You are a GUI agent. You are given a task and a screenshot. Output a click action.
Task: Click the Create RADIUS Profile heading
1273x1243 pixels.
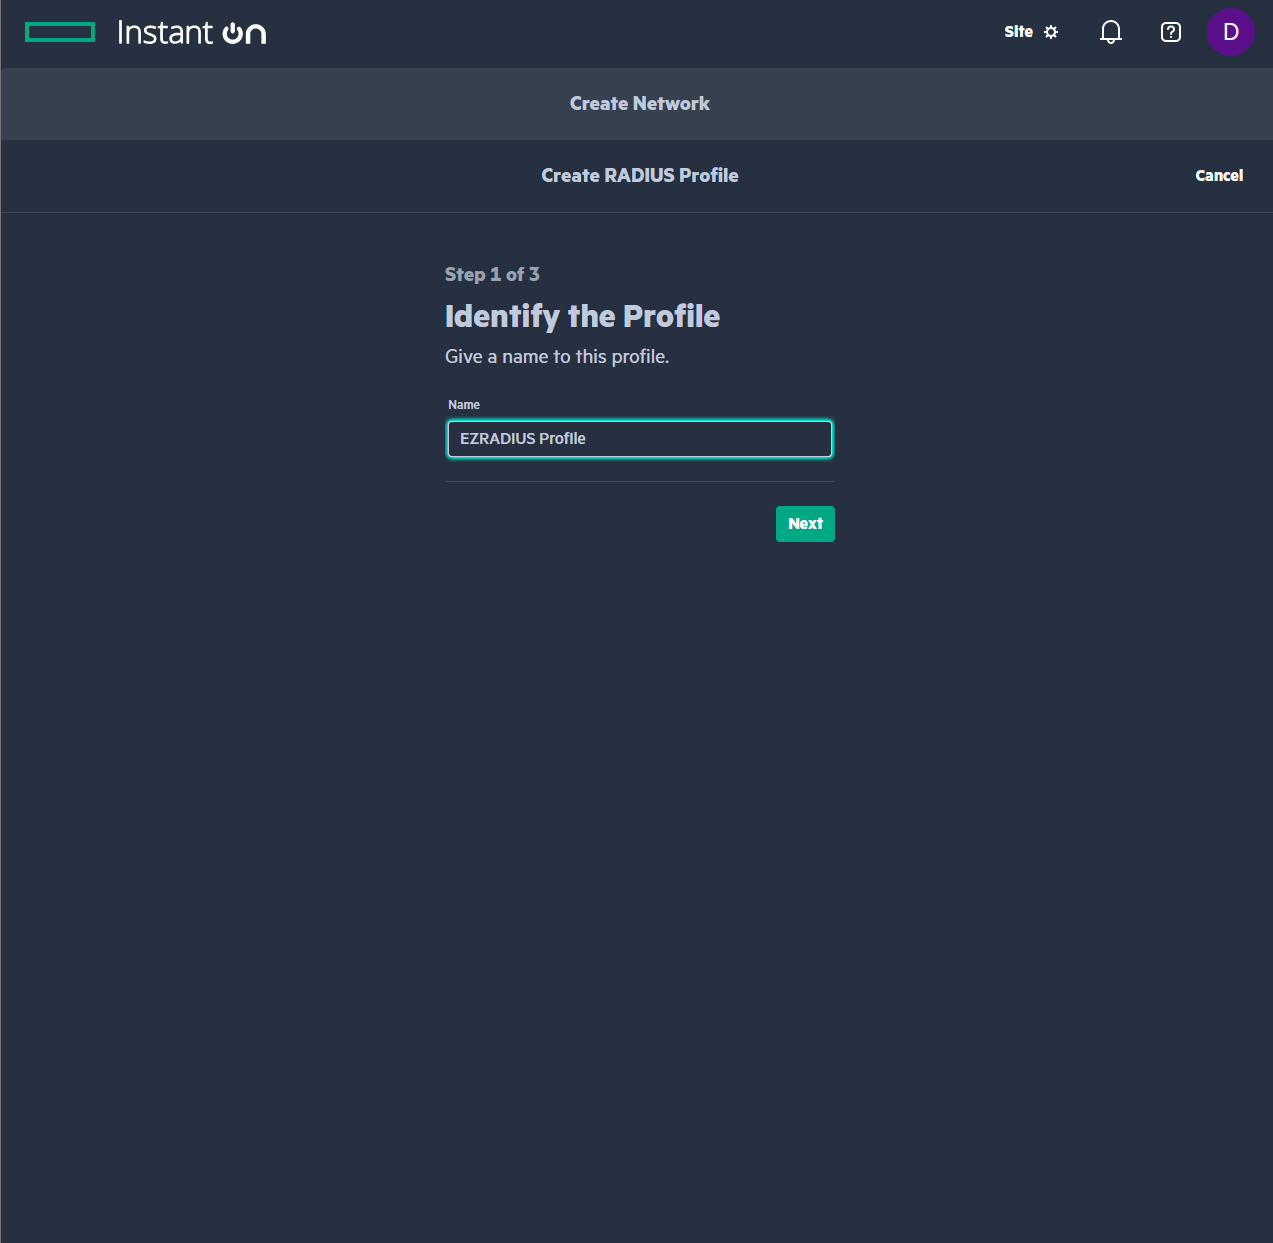coord(640,175)
